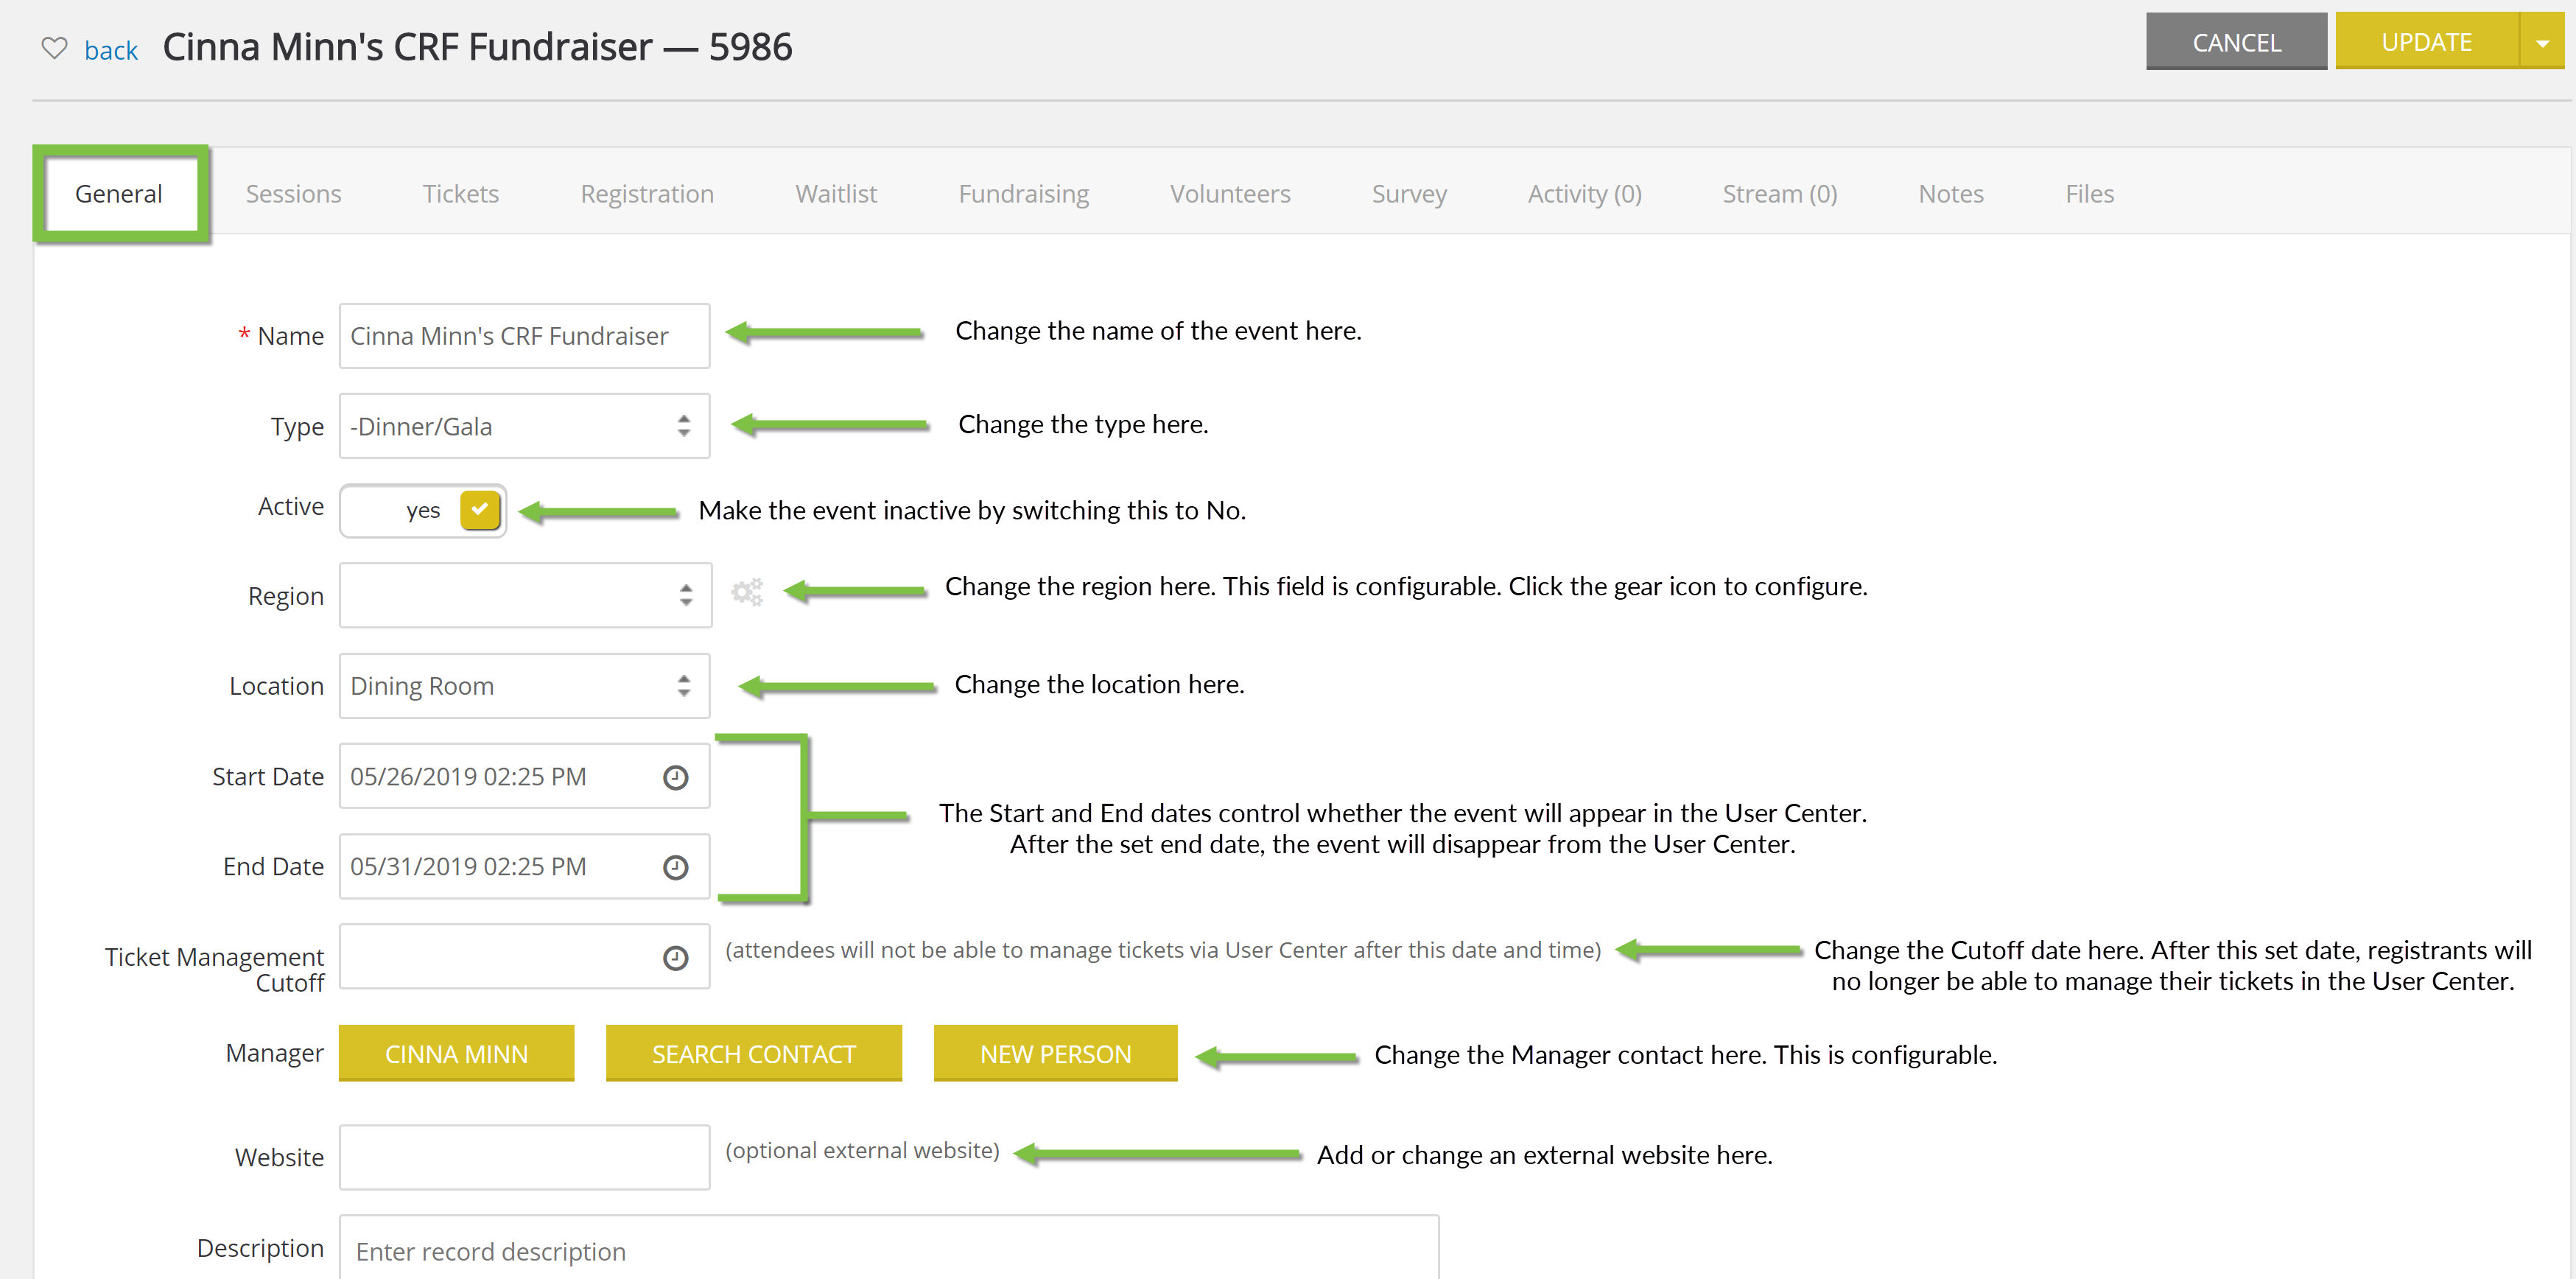2576x1279 pixels.
Task: Switch to the Stream (0) tab
Action: [x=1779, y=194]
